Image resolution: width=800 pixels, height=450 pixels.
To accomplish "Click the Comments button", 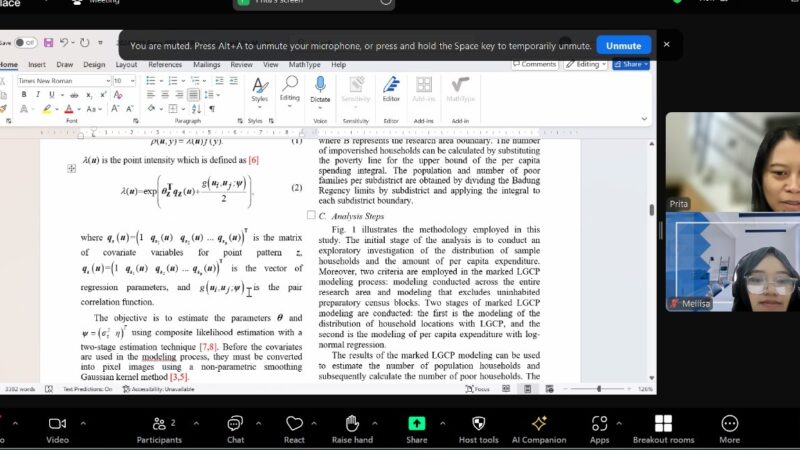I will (x=535, y=64).
